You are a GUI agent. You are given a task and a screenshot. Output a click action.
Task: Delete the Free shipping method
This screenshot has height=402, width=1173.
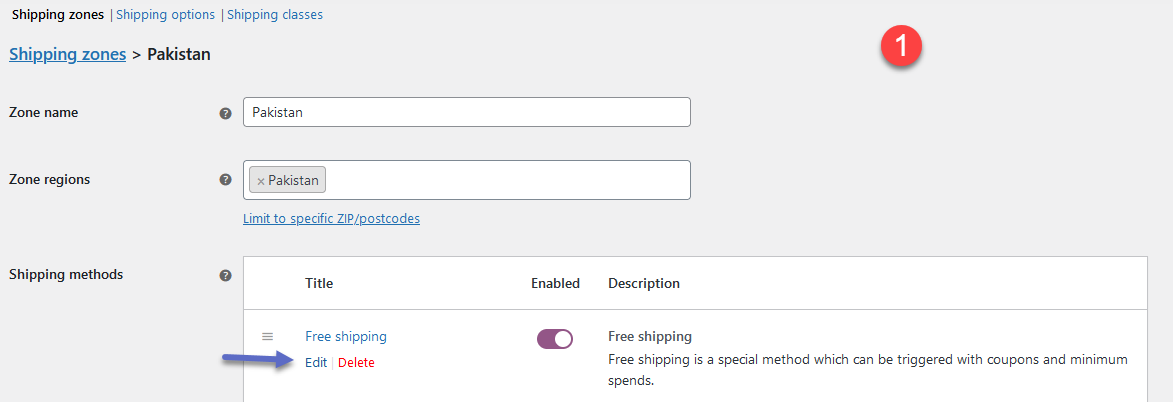(356, 363)
